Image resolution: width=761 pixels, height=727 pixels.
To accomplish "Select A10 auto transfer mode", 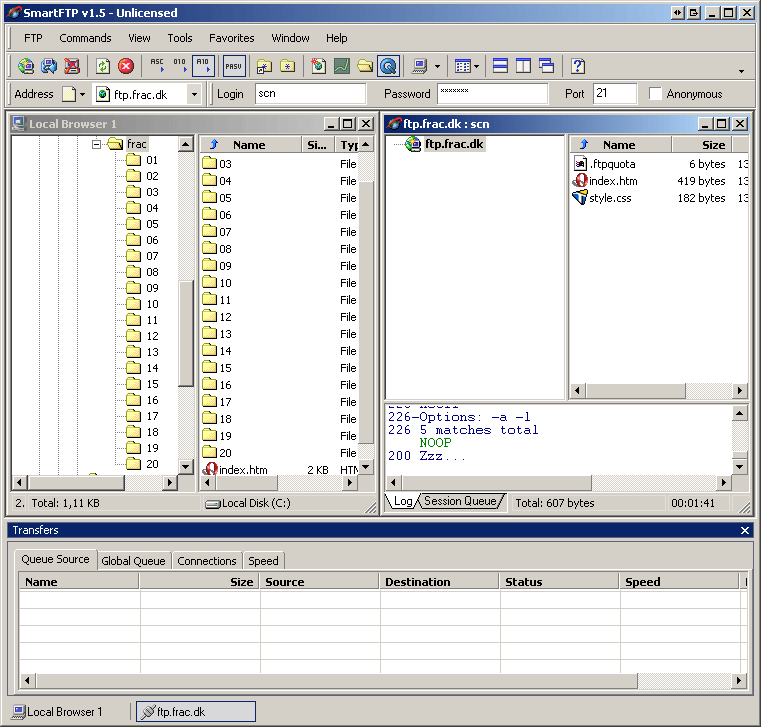I will pyautogui.click(x=203, y=66).
